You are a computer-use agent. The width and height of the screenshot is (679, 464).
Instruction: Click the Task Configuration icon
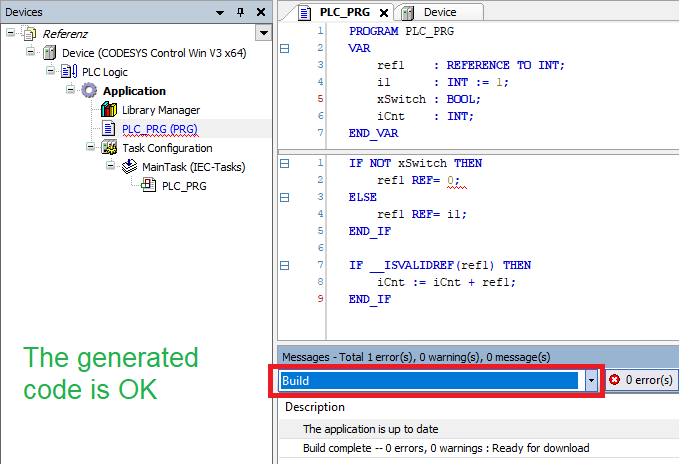[109, 148]
